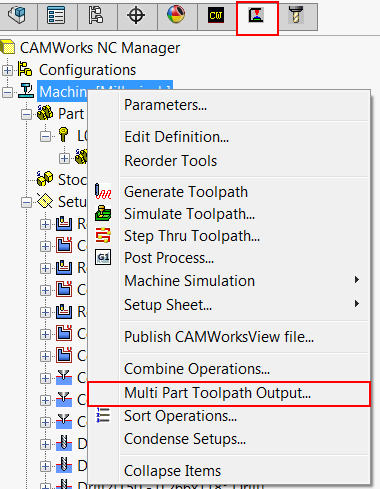Open the Machine Simulation submenu arrow
380x489 pixels.
coord(357,280)
